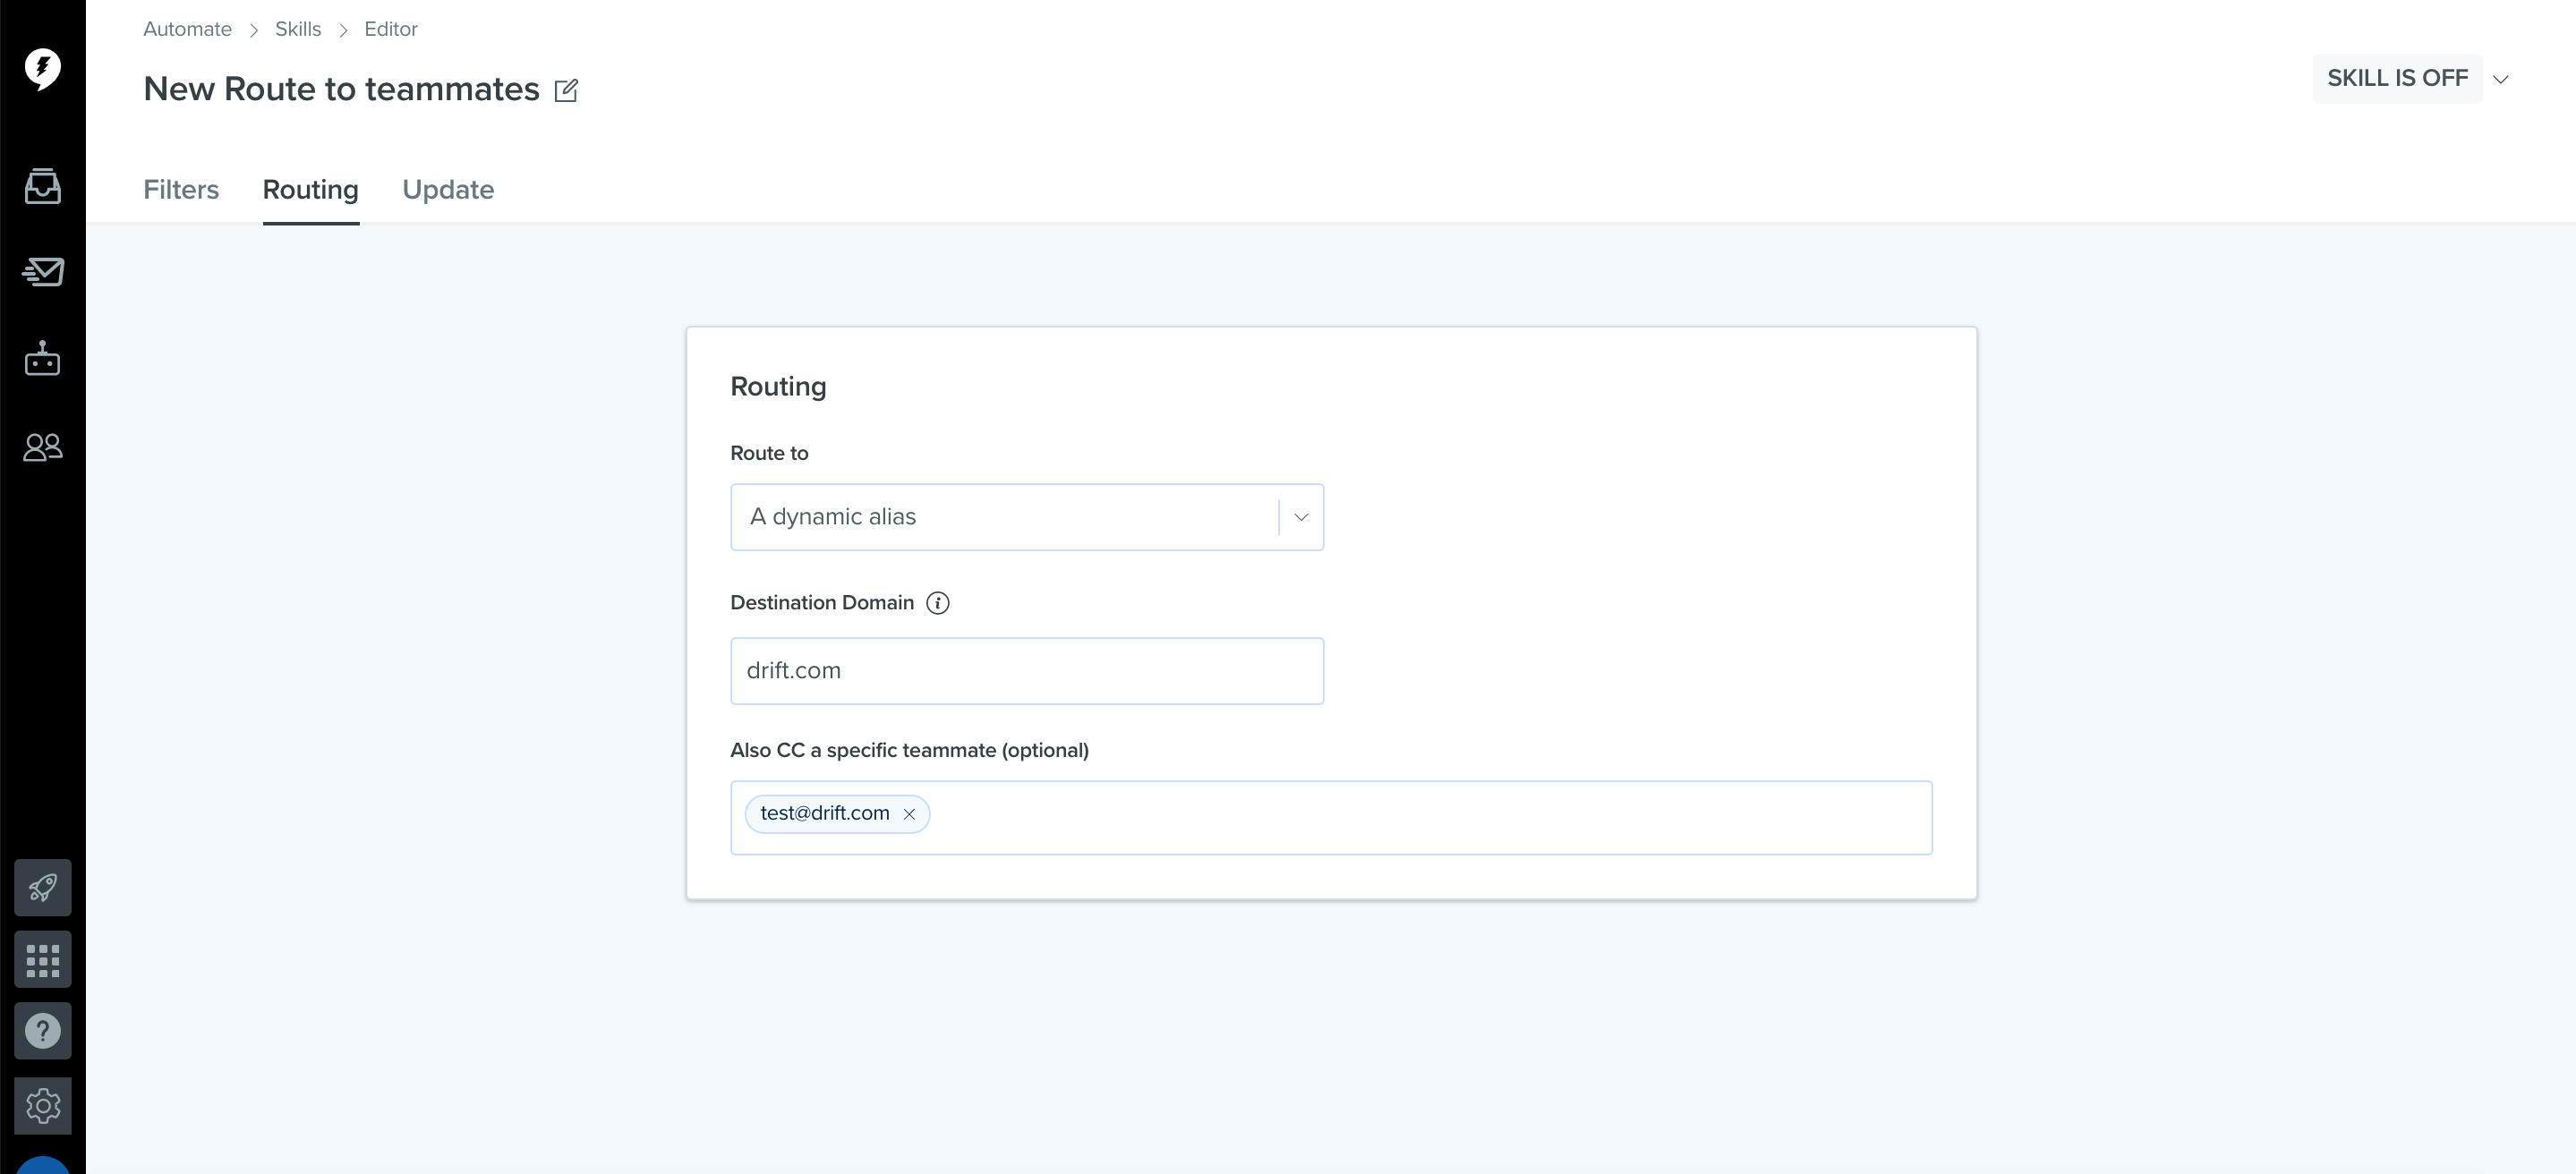Open the 'A dynamic alias' combo box
Image resolution: width=2576 pixels, height=1174 pixels.
pyautogui.click(x=1027, y=517)
